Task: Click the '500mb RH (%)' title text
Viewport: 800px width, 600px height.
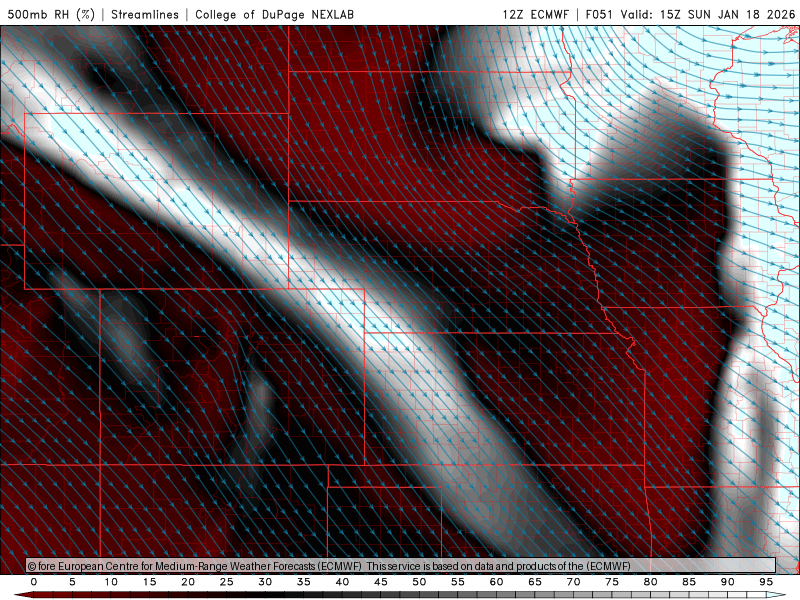Action: pos(51,14)
